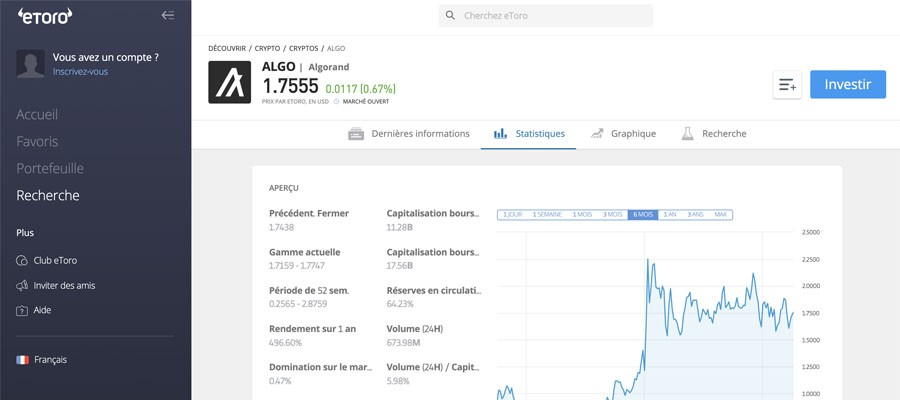Select the 3 MOIS chart range
The width and height of the screenshot is (900, 400).
coord(612,215)
